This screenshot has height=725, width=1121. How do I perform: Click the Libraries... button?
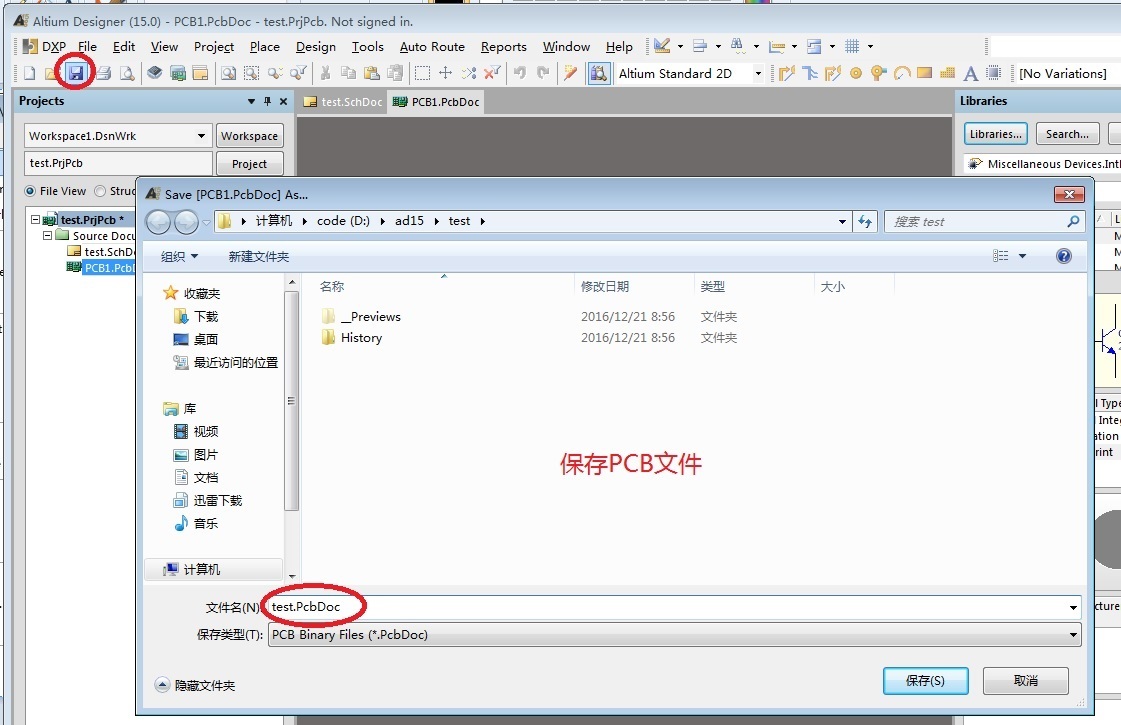click(995, 134)
